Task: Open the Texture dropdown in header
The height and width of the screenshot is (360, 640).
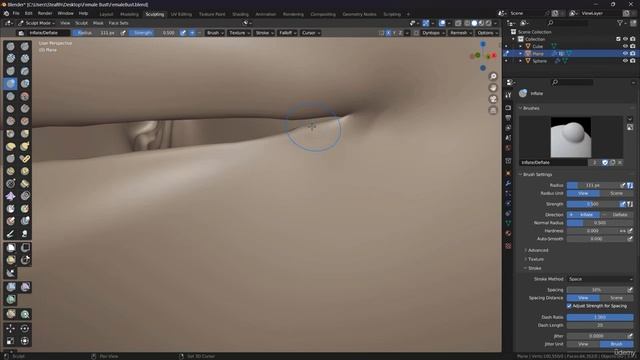Action: (x=239, y=33)
